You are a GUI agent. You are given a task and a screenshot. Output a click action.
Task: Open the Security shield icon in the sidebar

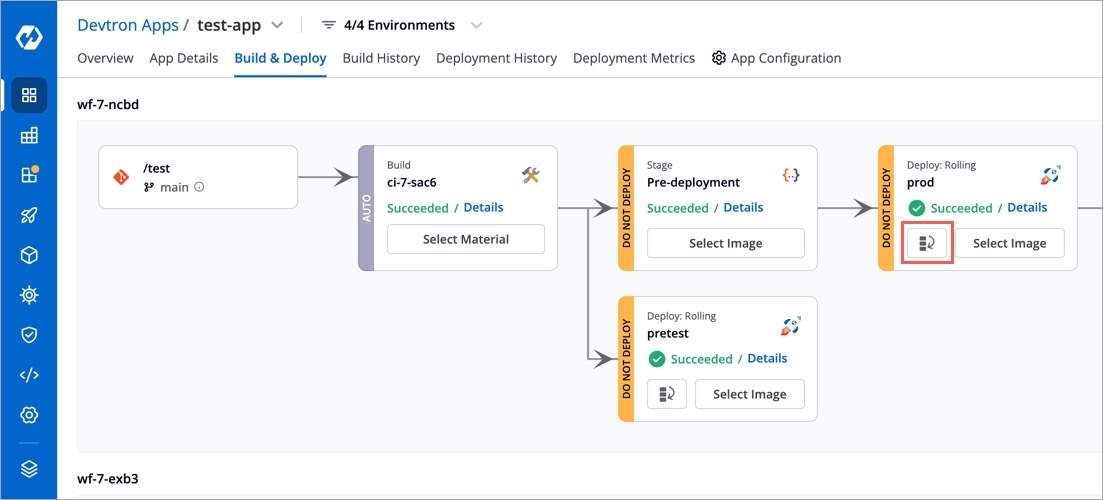pos(29,335)
